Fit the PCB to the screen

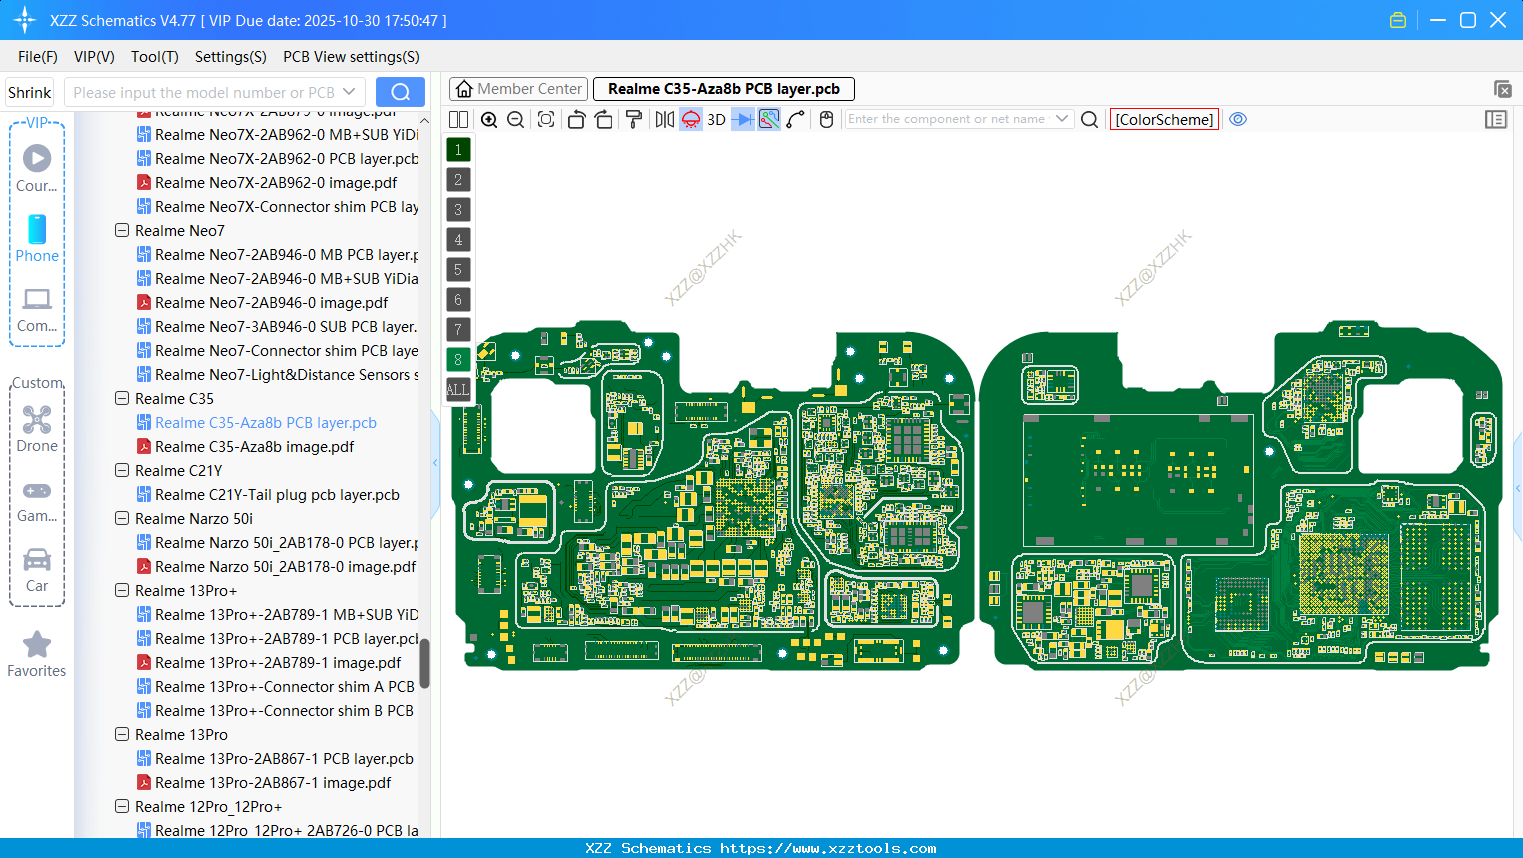pyautogui.click(x=546, y=120)
